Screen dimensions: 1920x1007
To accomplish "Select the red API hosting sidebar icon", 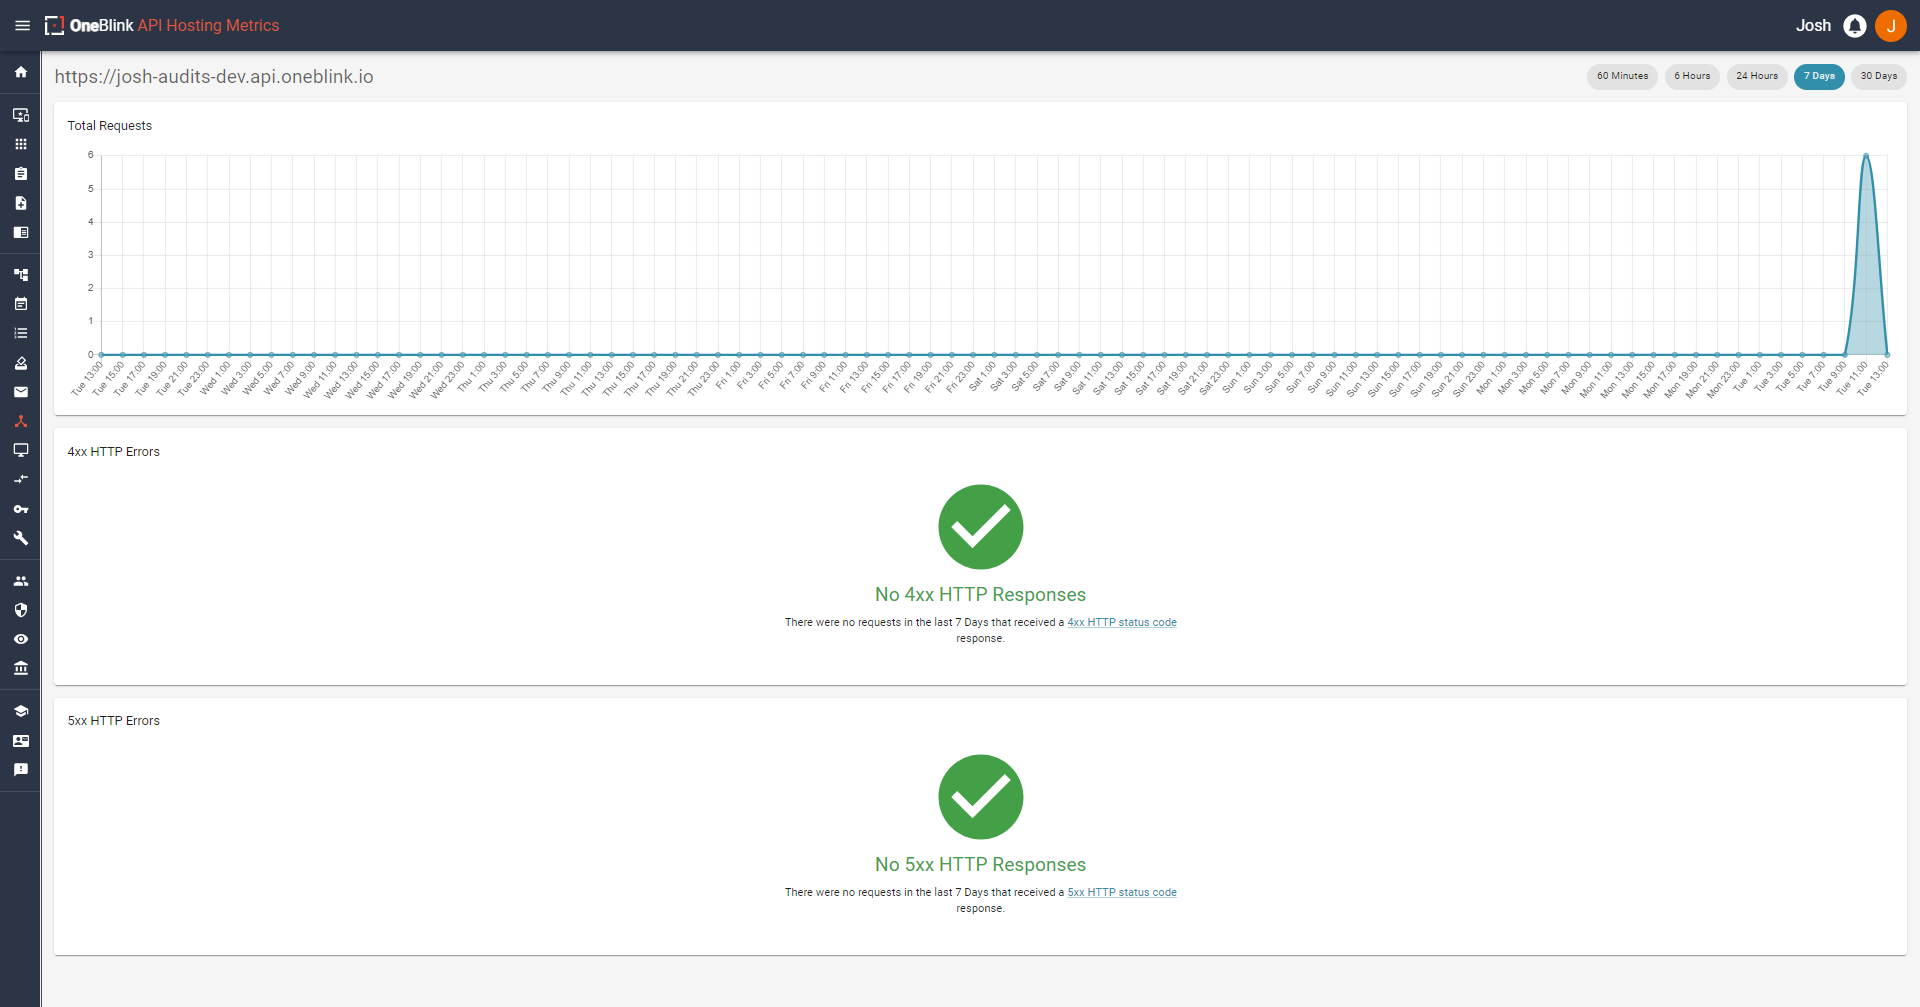I will (x=21, y=421).
